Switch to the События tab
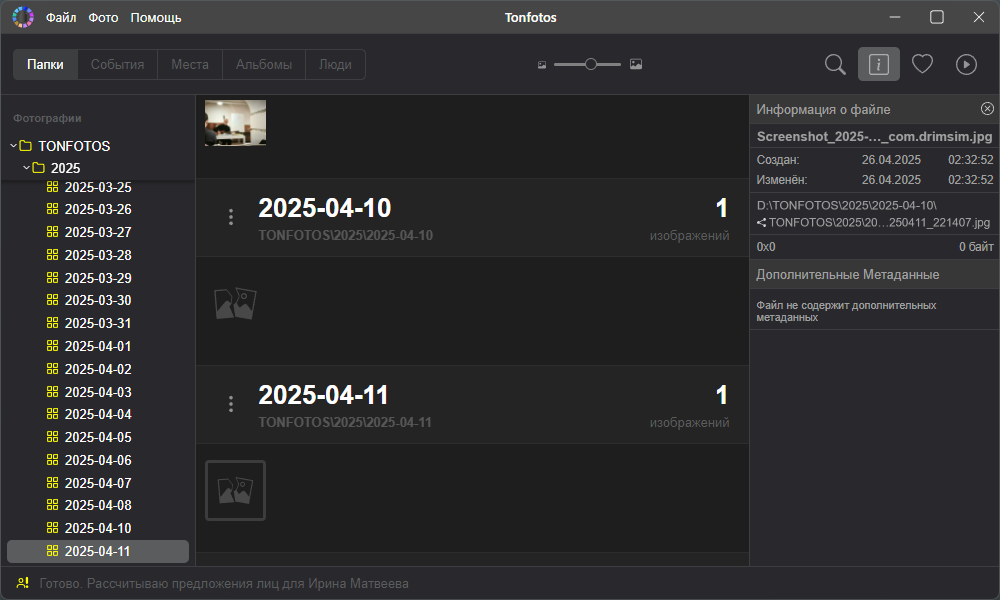Image resolution: width=1000 pixels, height=600 pixels. tap(117, 64)
